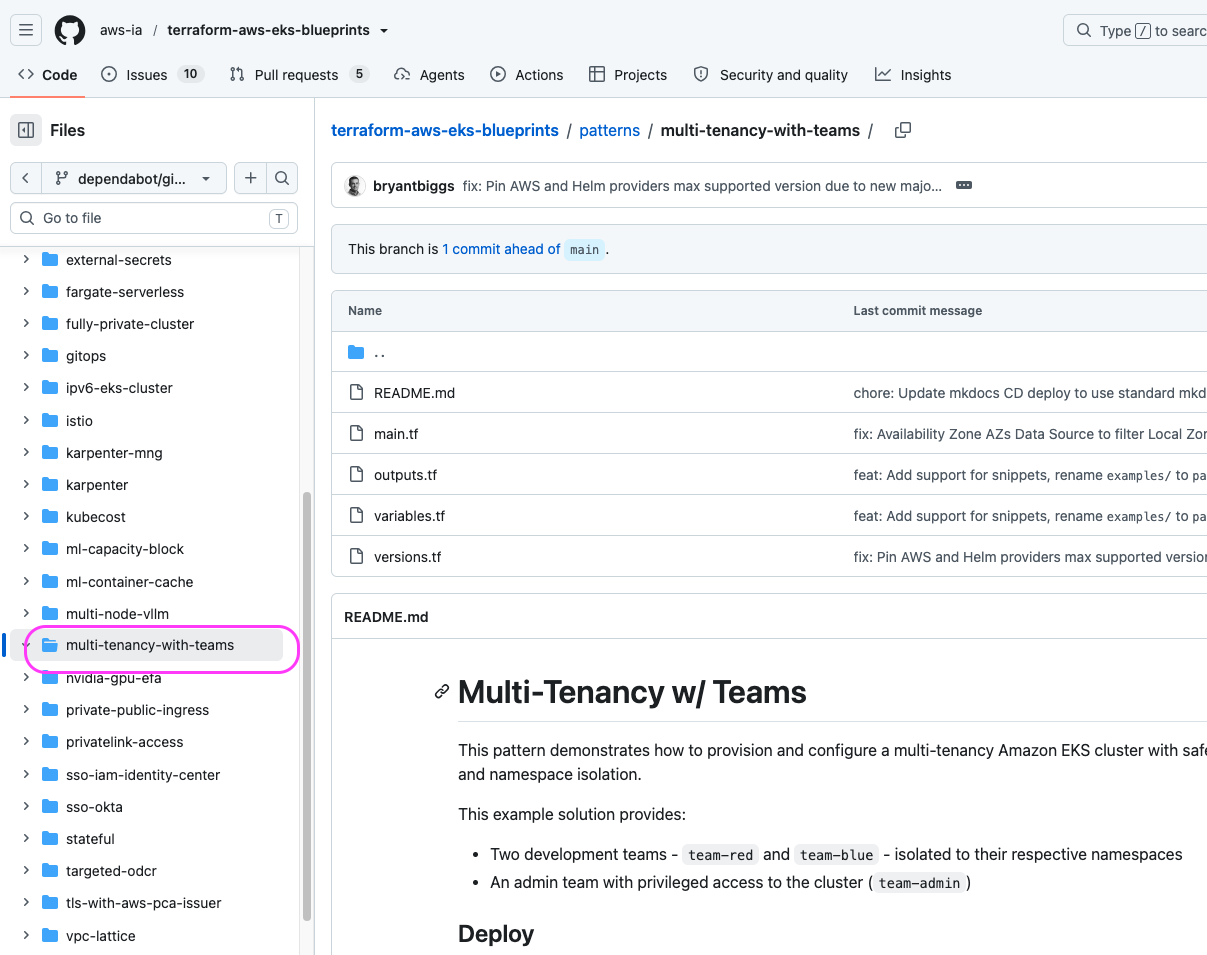Expand the fargate-serverless folder chevron
The height and width of the screenshot is (955, 1207).
[26, 292]
